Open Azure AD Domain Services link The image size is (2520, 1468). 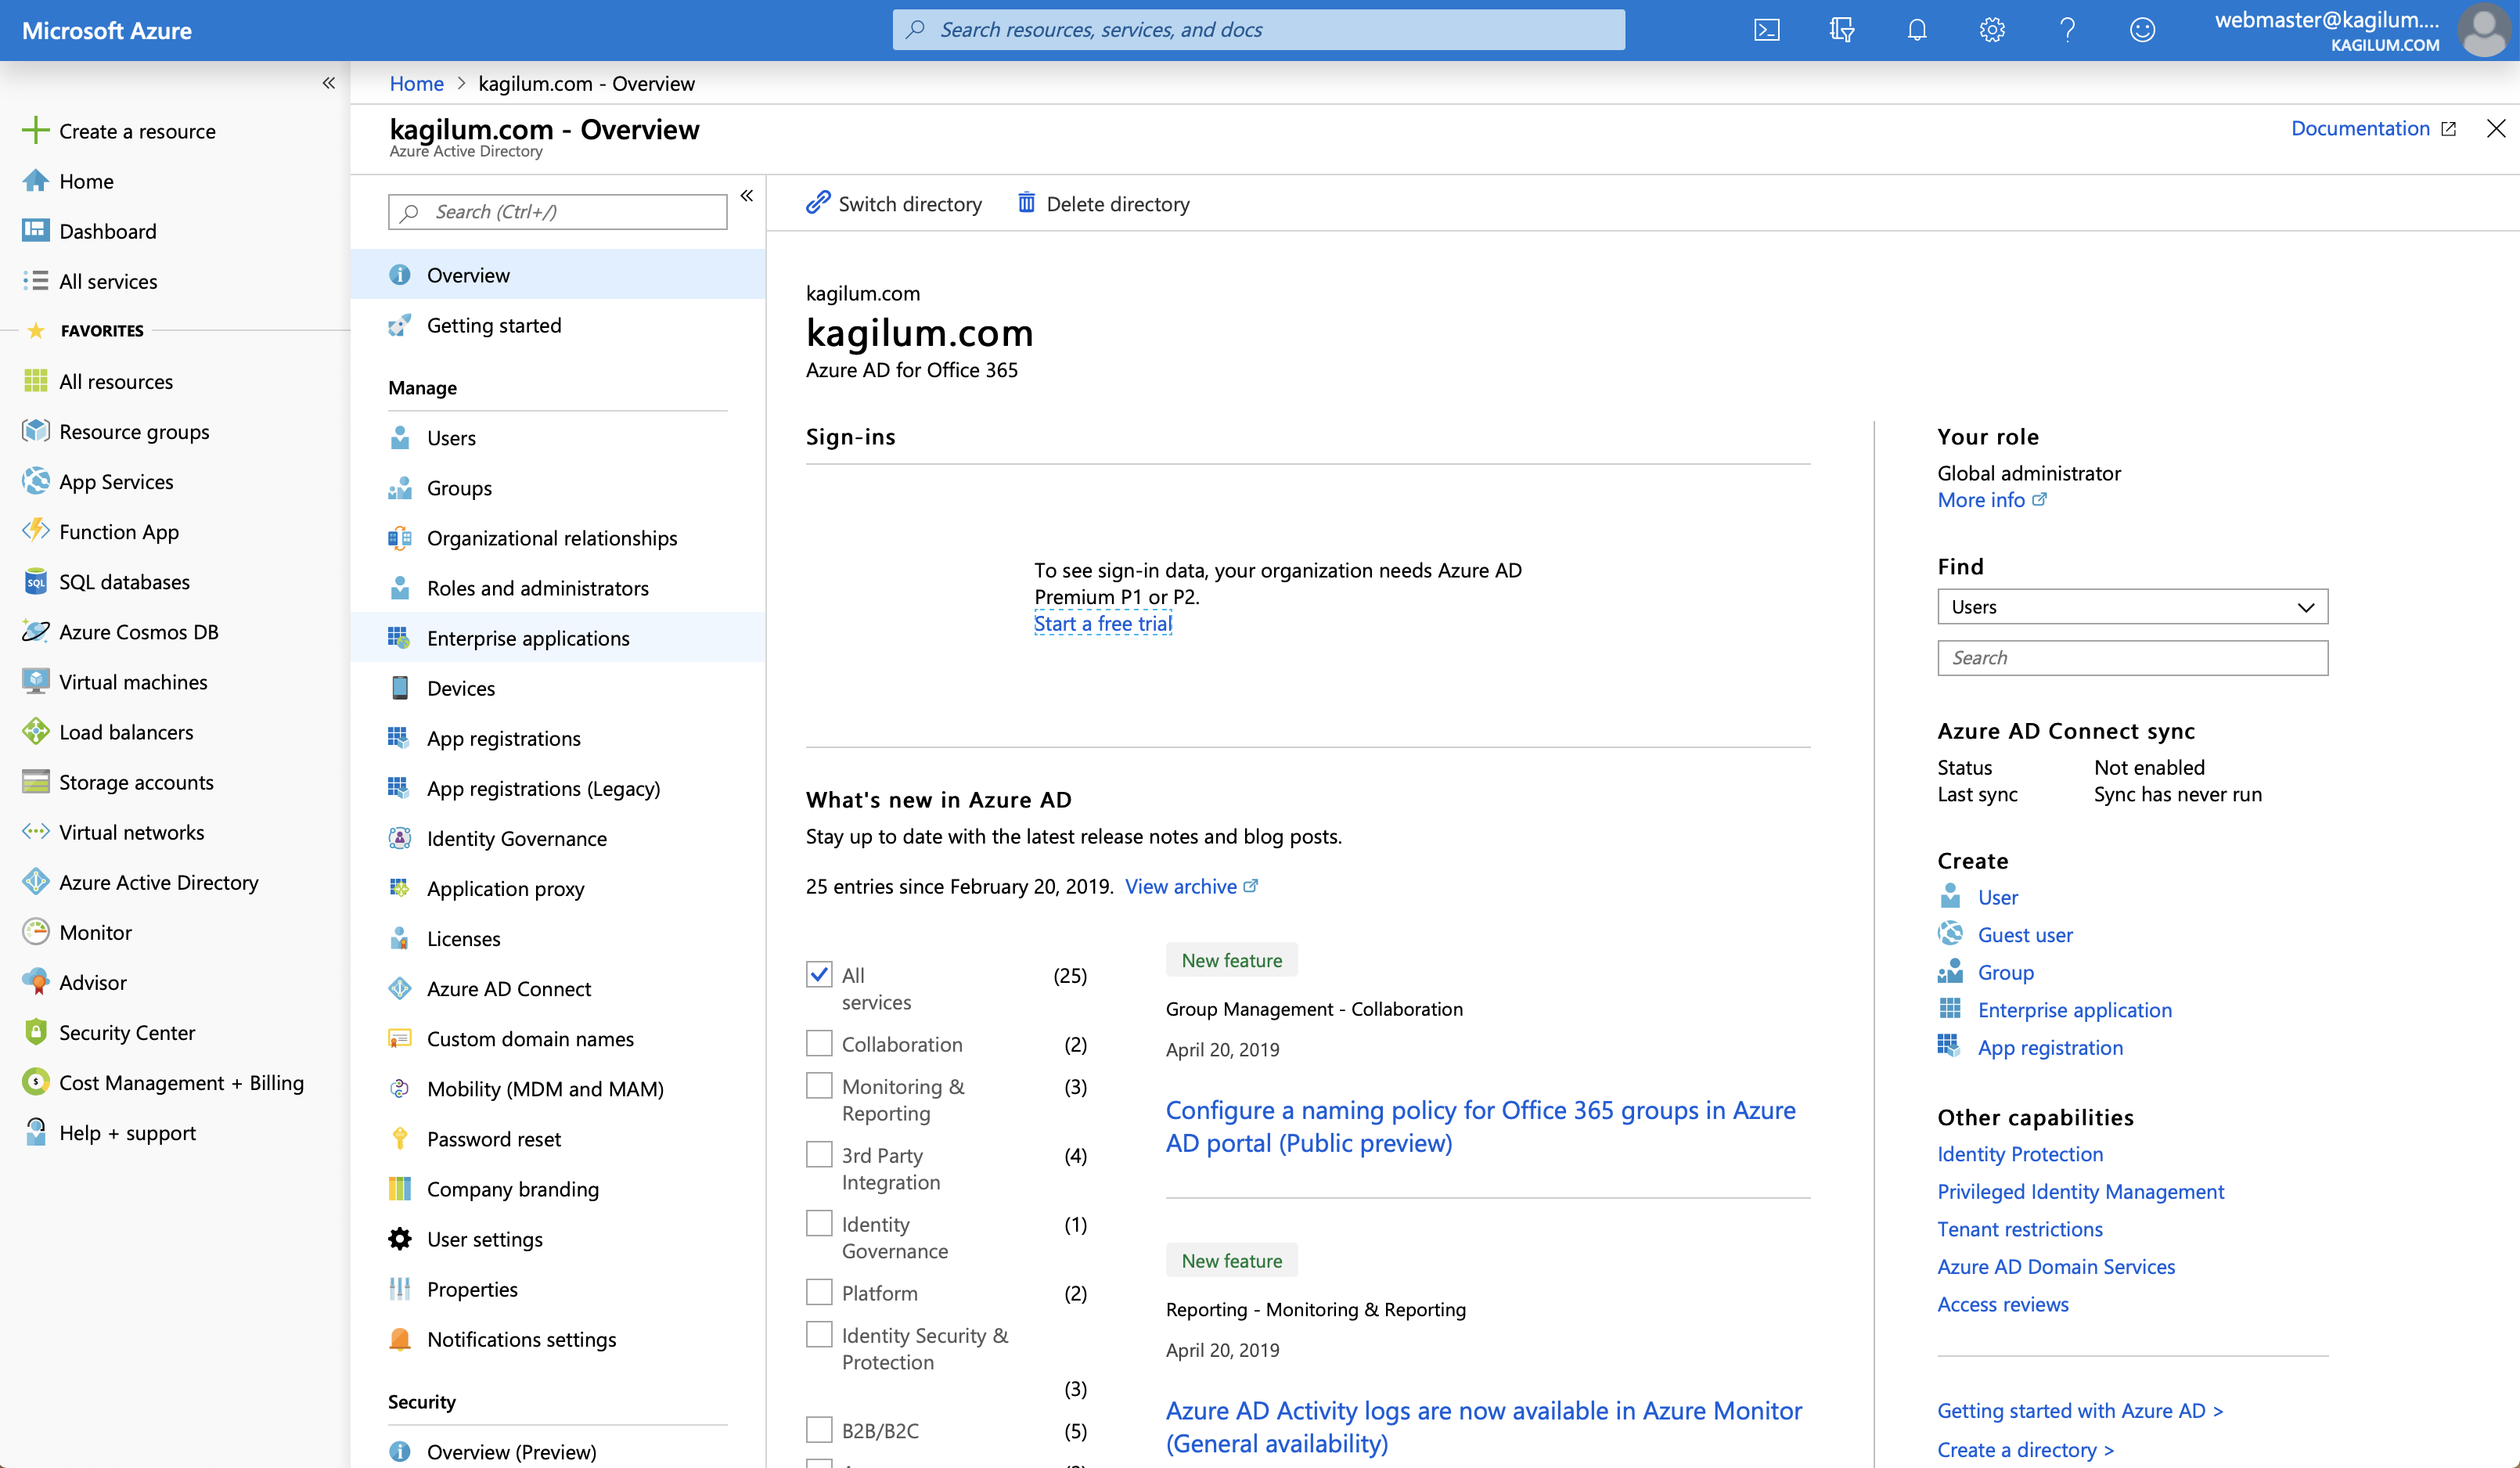tap(2056, 1266)
